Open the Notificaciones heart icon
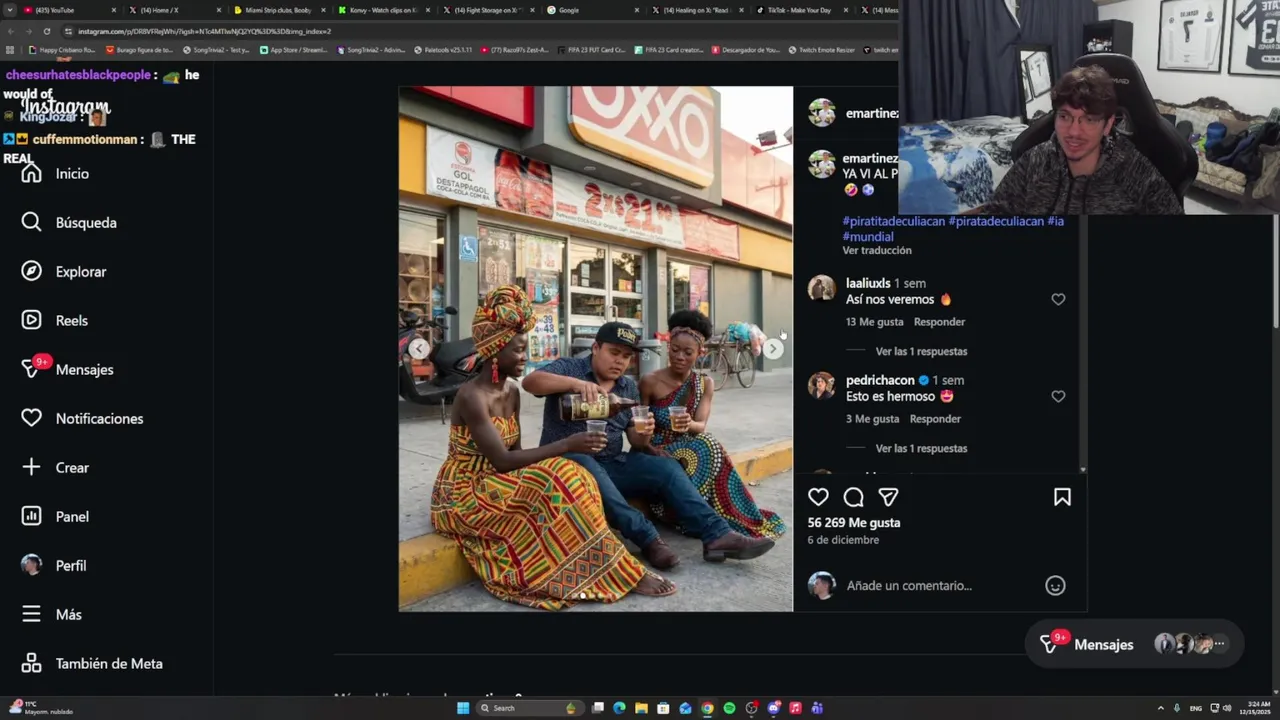1280x720 pixels. coord(31,419)
